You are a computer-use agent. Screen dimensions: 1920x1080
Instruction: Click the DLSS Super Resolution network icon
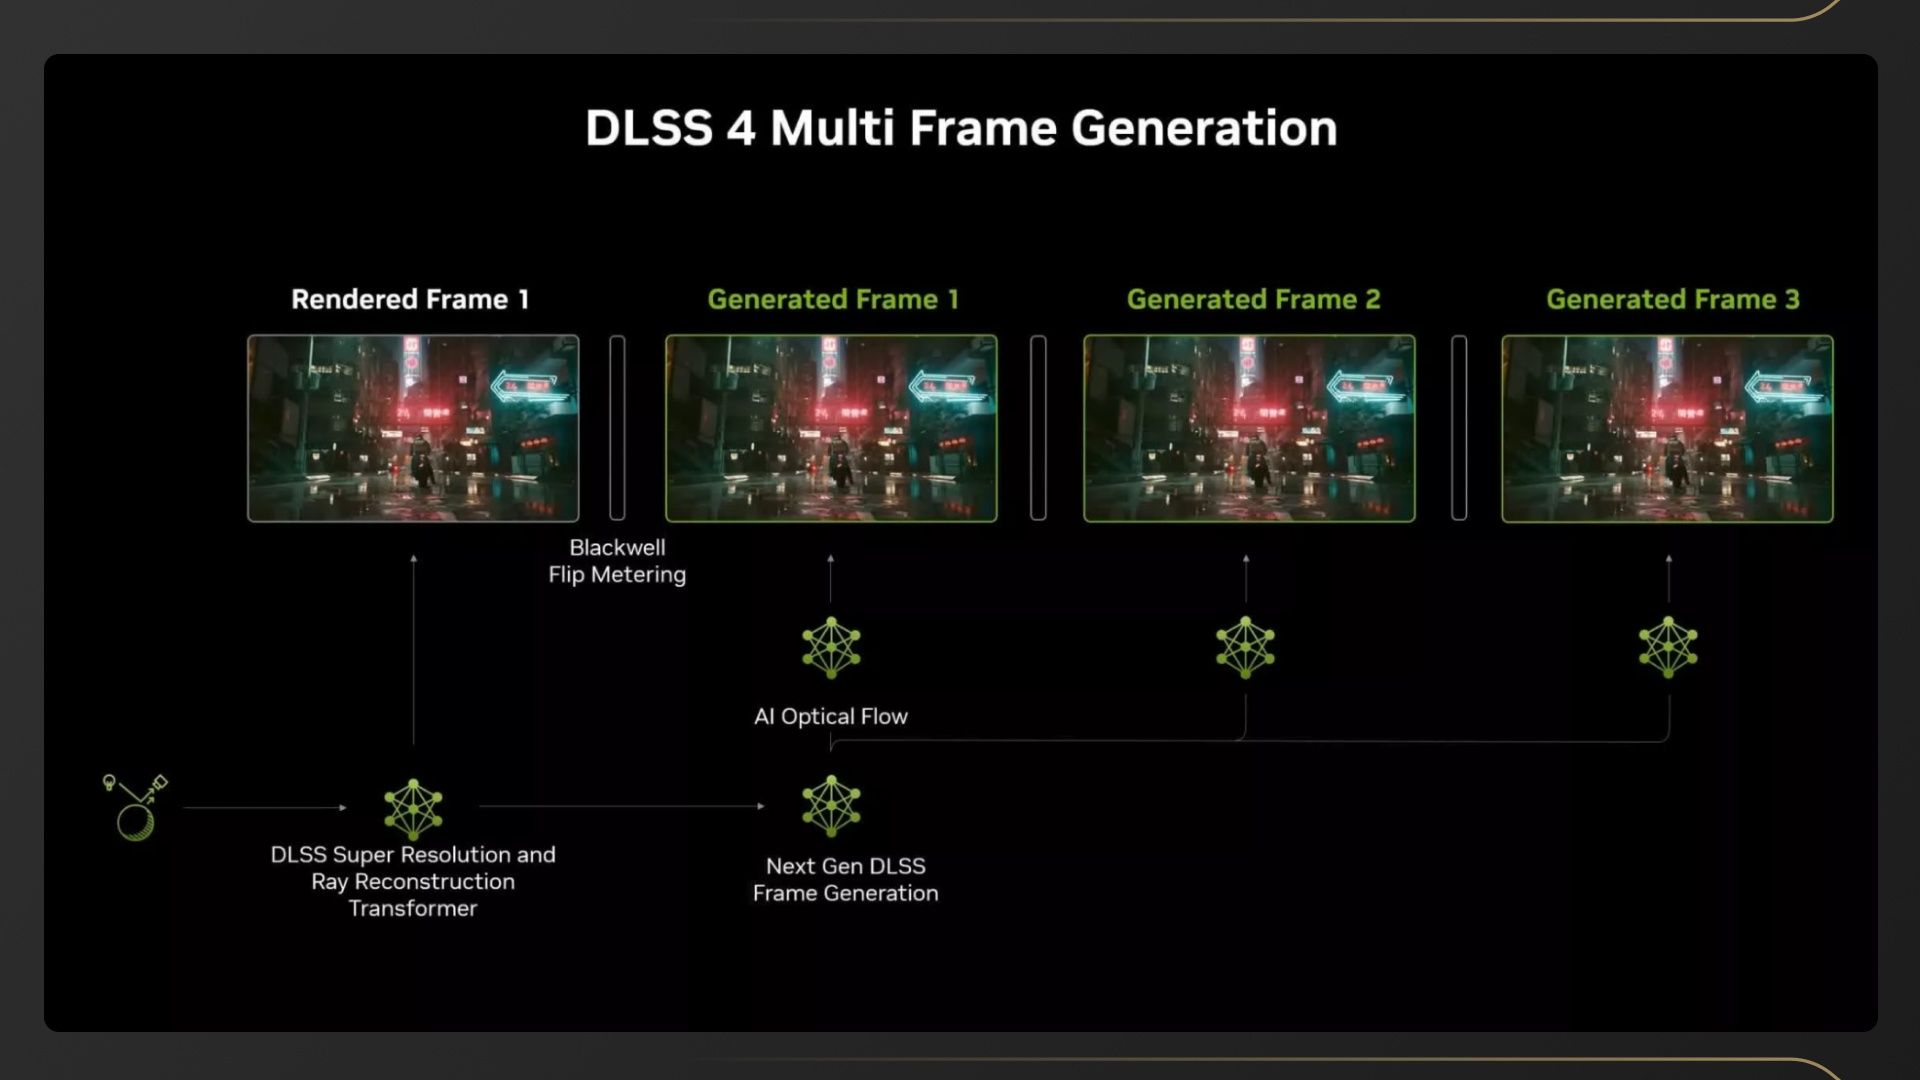coord(413,808)
